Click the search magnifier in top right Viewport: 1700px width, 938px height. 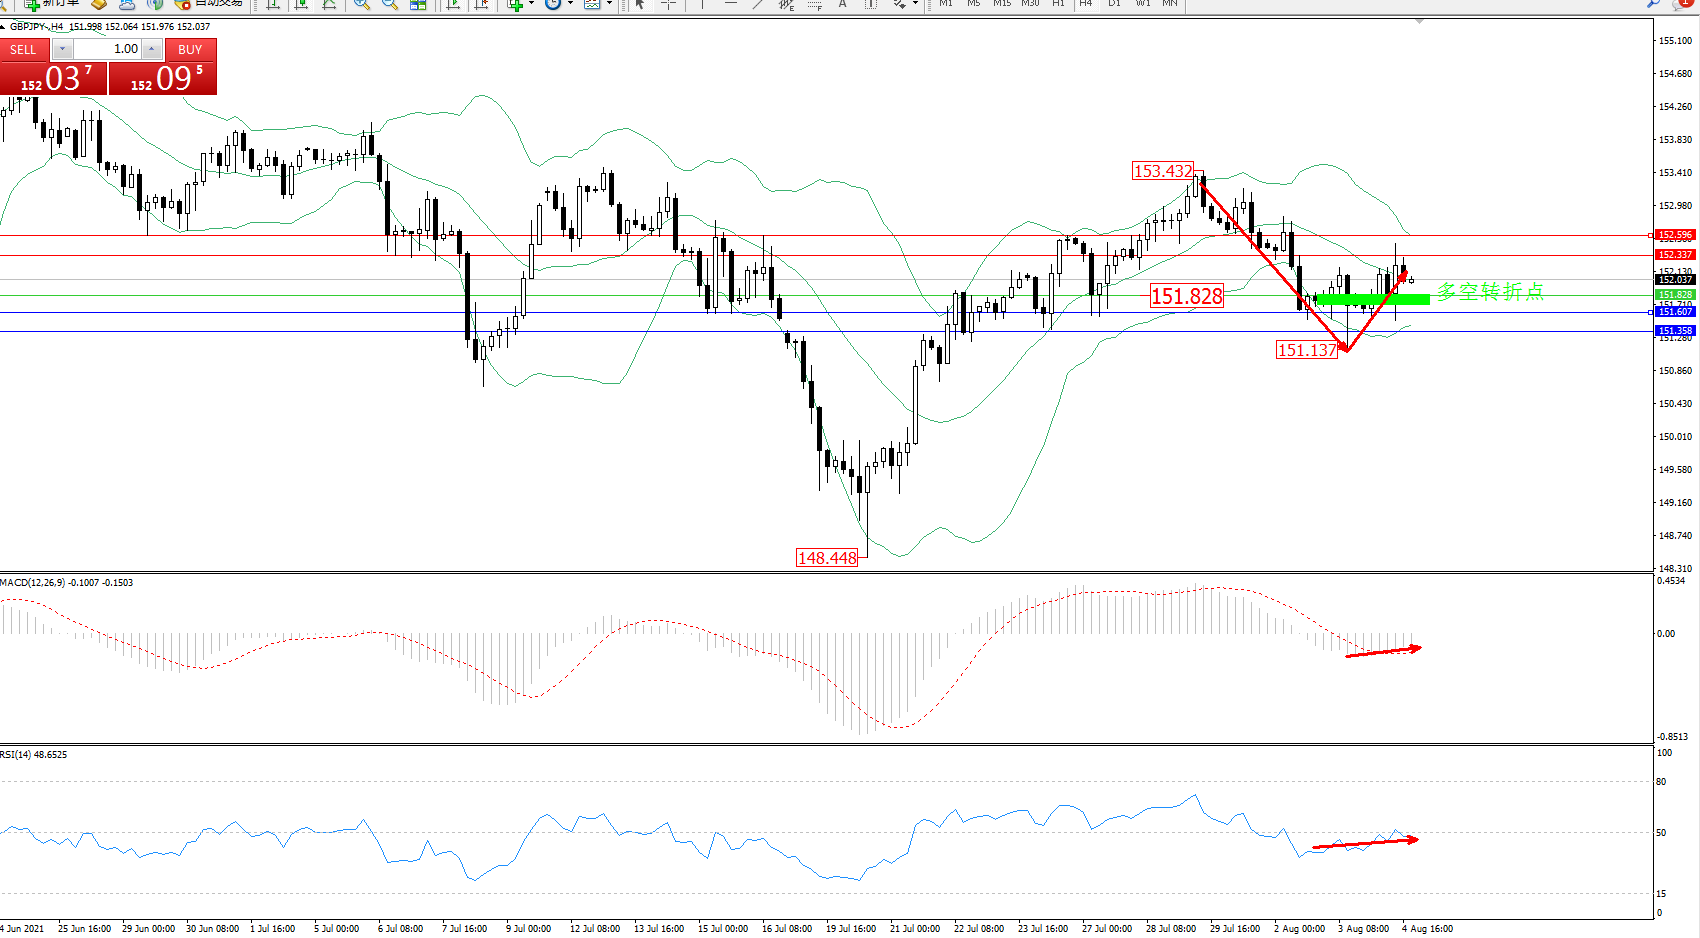(x=1653, y=4)
